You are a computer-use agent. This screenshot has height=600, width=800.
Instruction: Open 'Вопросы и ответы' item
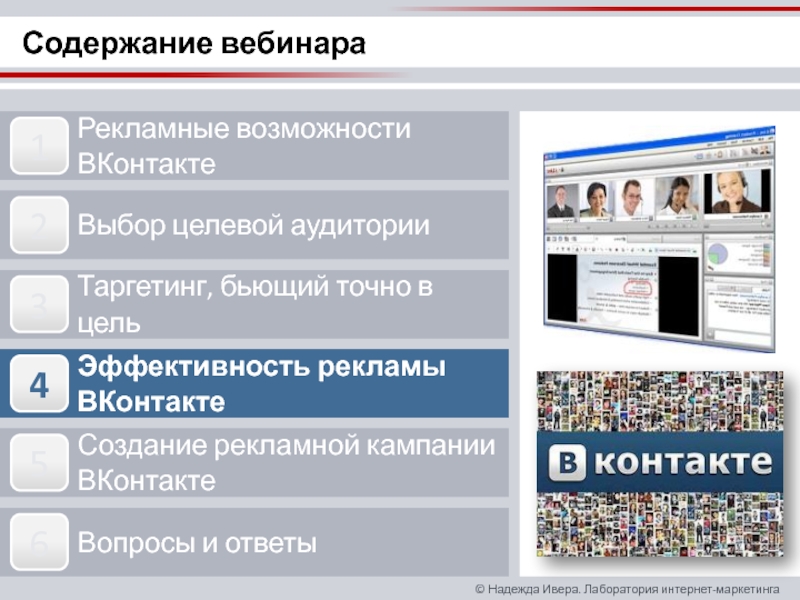(x=254, y=542)
